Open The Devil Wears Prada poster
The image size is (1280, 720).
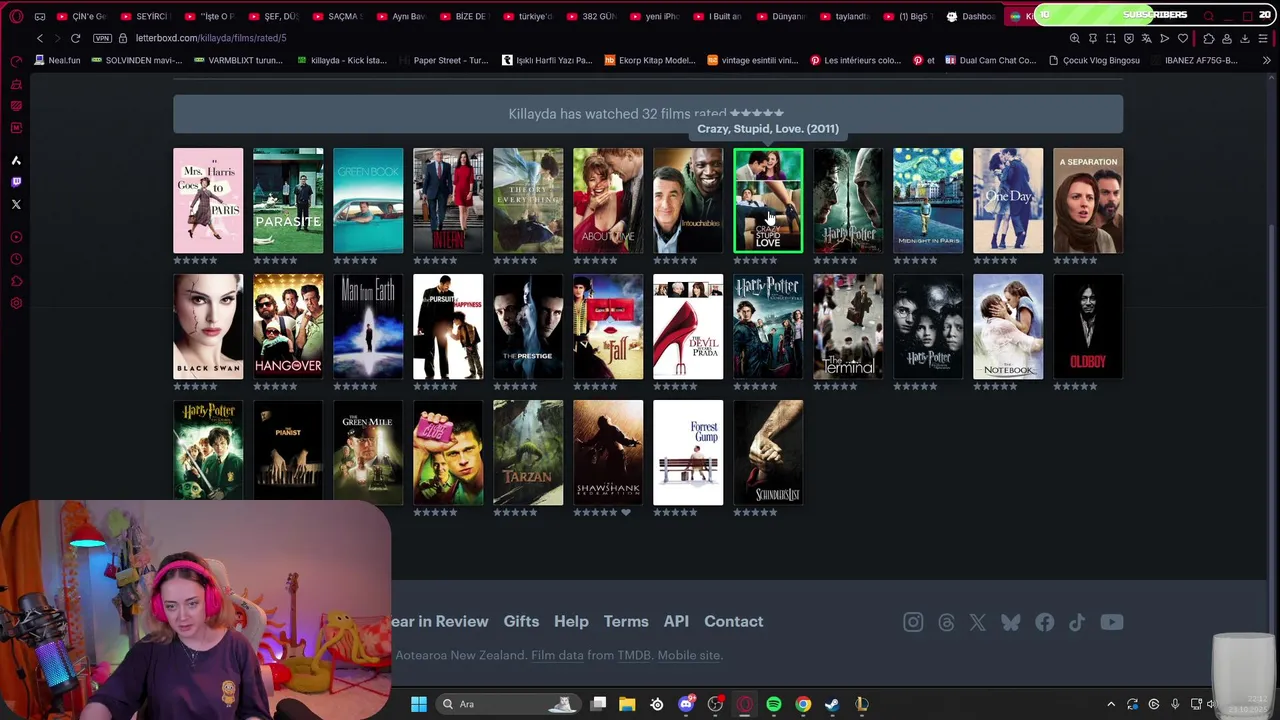688,326
